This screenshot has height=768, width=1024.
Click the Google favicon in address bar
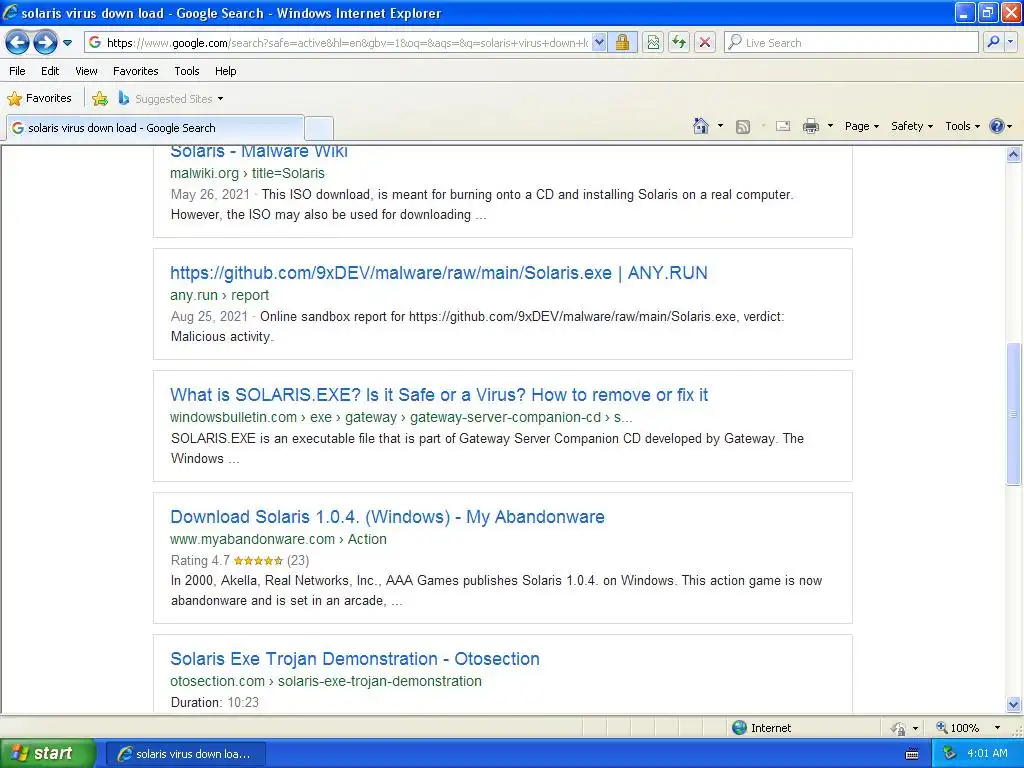pyautogui.click(x=95, y=42)
